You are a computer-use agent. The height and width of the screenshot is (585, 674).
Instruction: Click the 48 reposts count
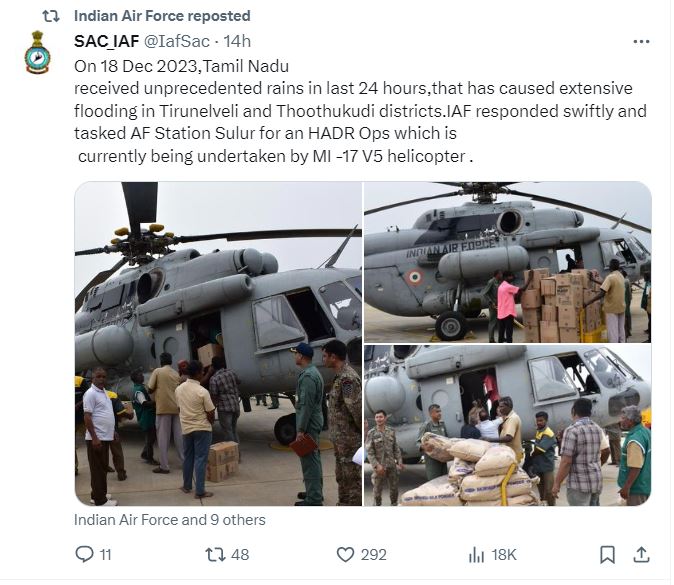point(239,554)
